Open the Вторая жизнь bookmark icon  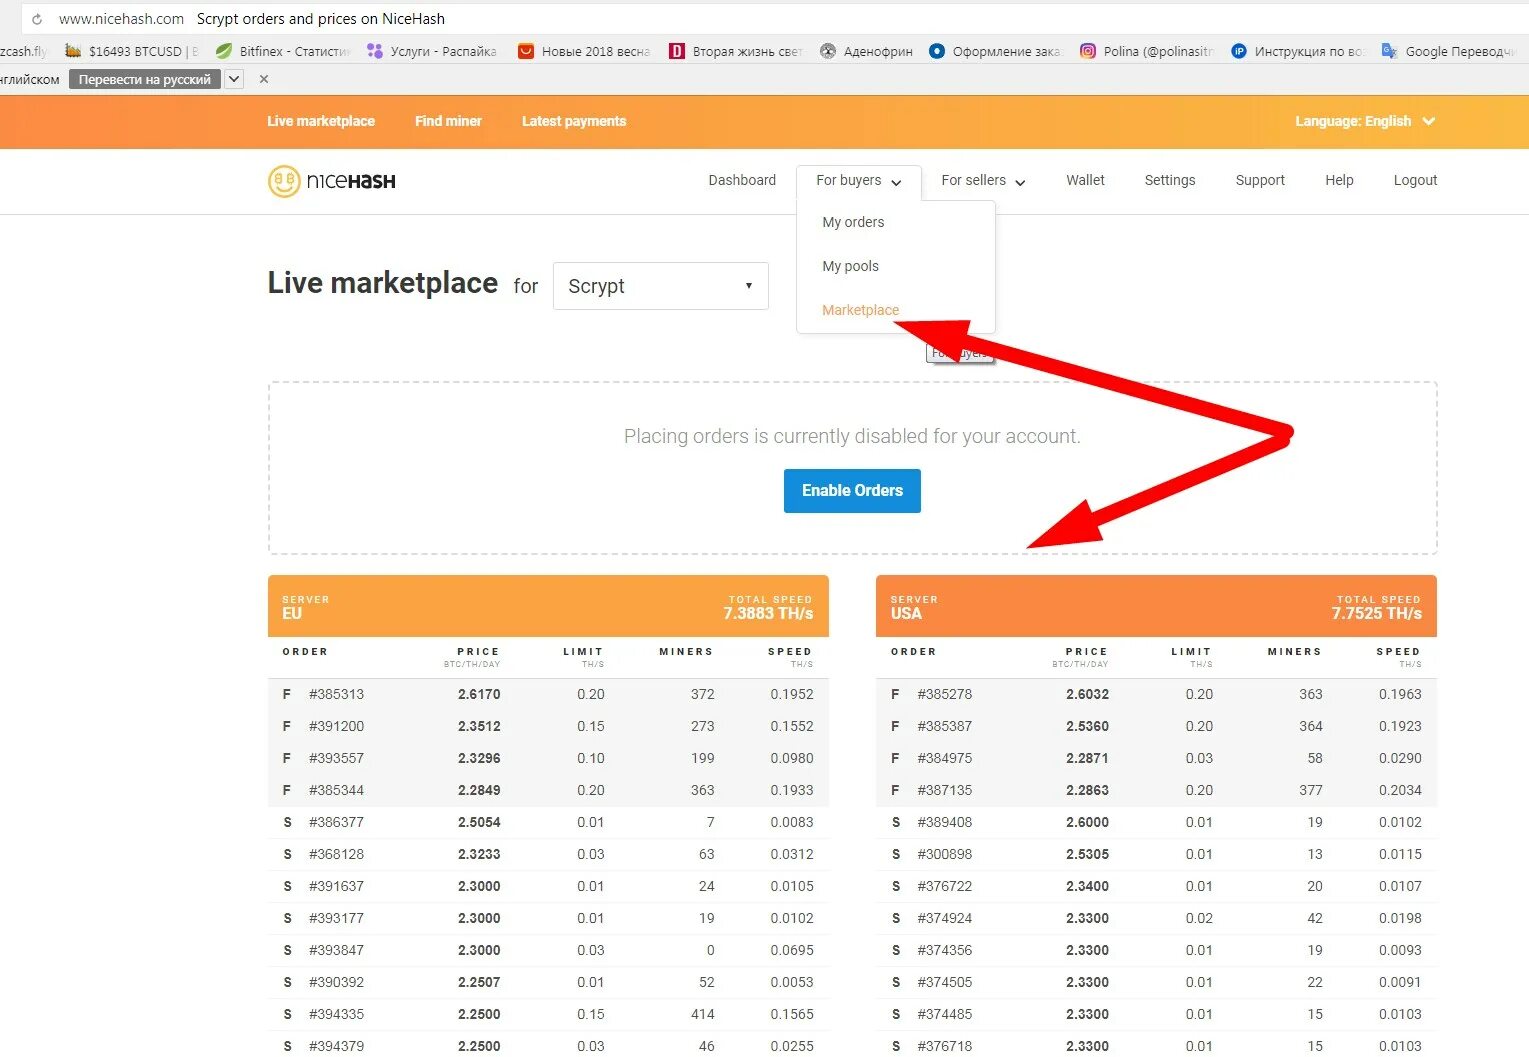677,51
